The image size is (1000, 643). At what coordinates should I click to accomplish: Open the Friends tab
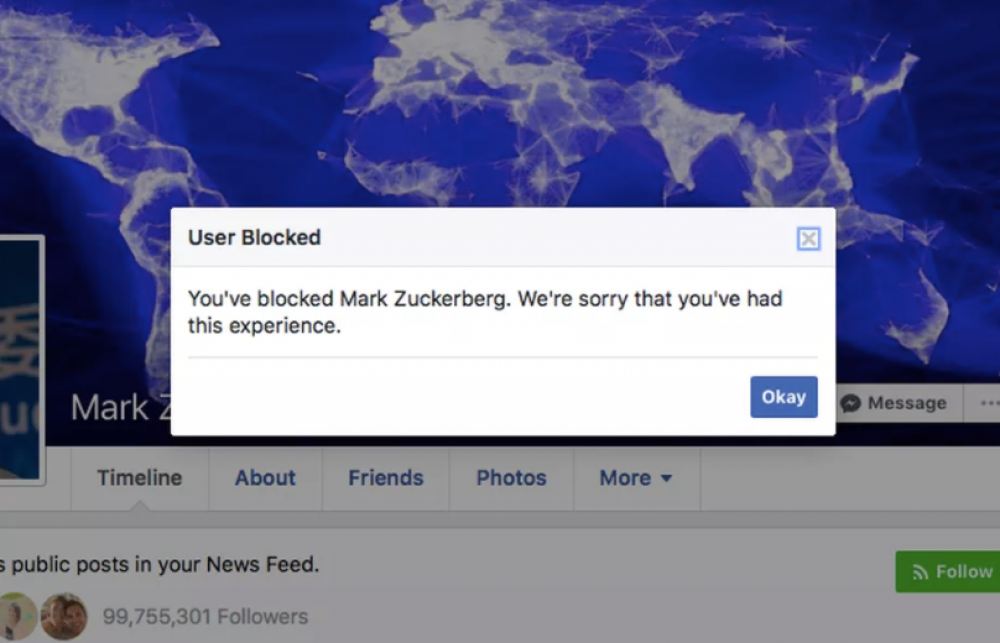(386, 478)
